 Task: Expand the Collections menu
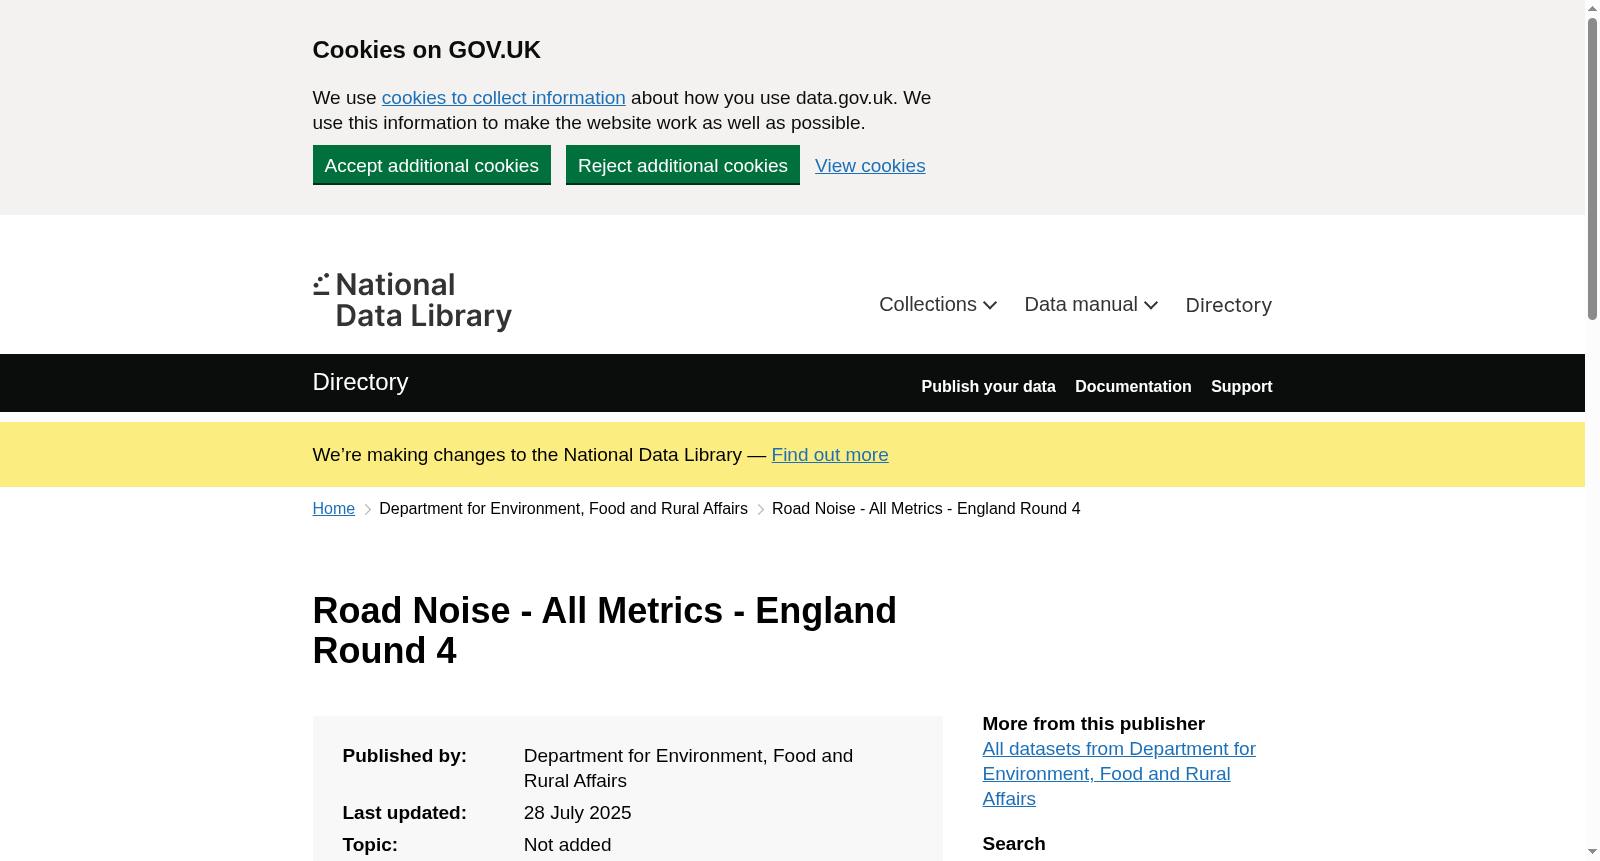pyautogui.click(x=938, y=305)
